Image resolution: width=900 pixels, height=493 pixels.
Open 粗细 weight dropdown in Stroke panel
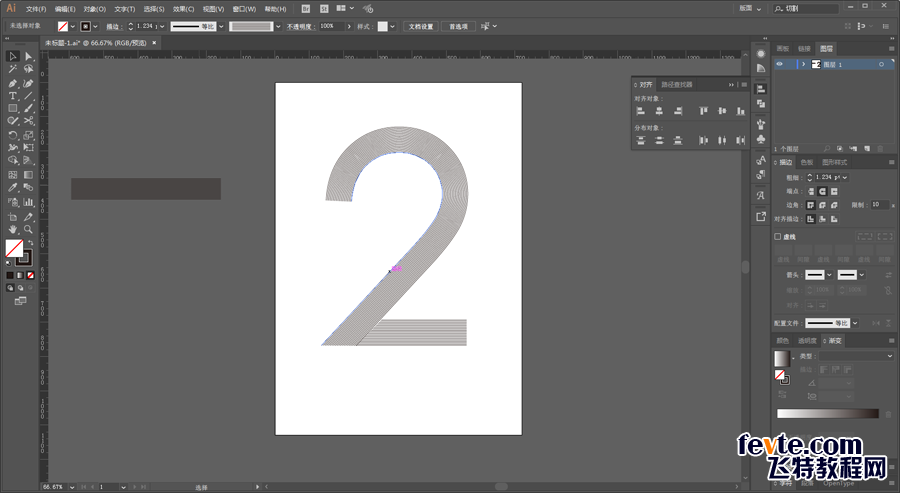(x=845, y=177)
